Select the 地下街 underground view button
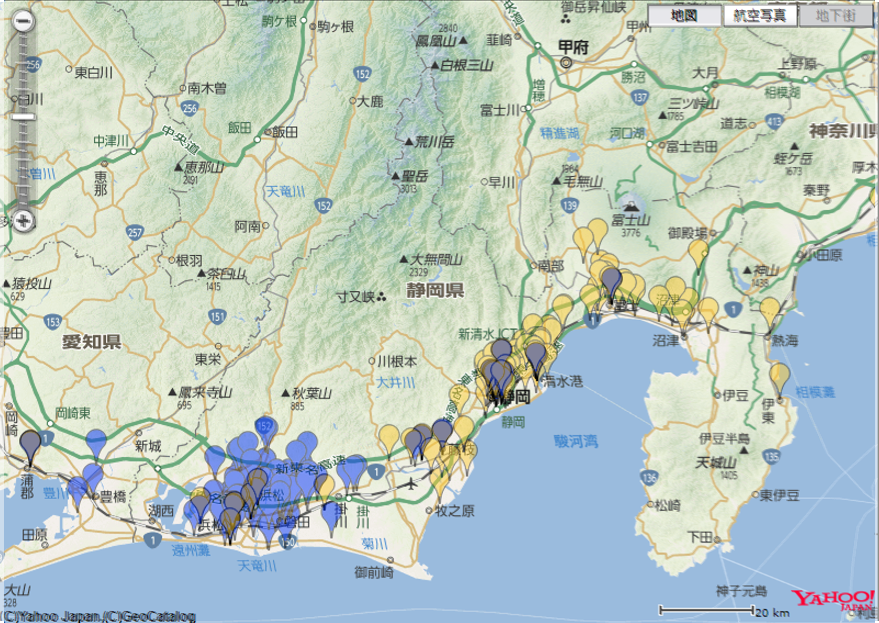 (x=835, y=15)
